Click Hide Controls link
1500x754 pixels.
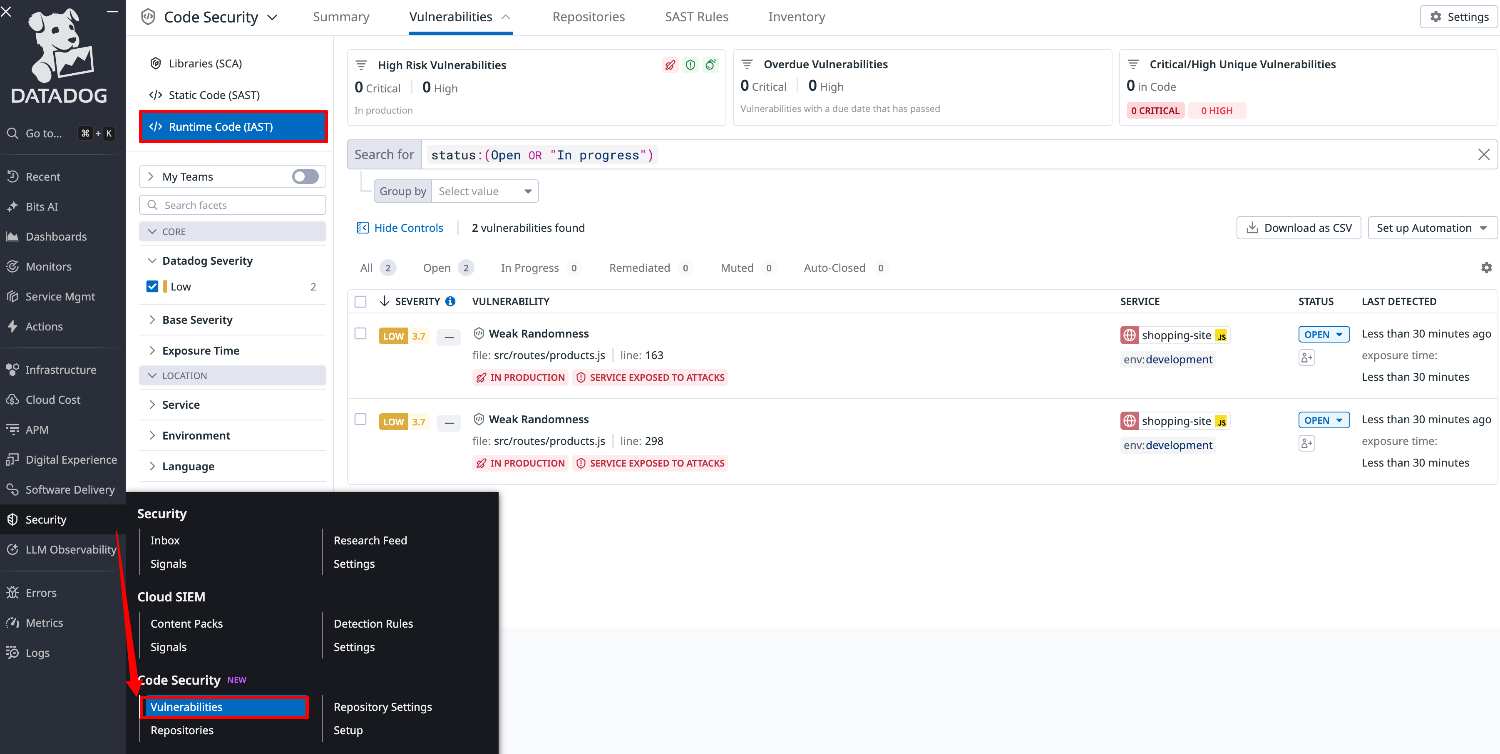[x=400, y=228]
